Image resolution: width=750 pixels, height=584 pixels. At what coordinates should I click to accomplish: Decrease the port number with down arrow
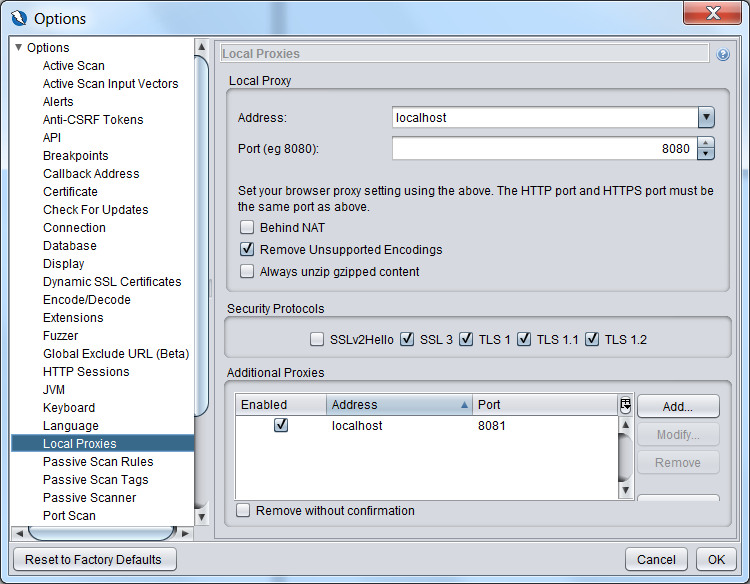pyautogui.click(x=706, y=154)
